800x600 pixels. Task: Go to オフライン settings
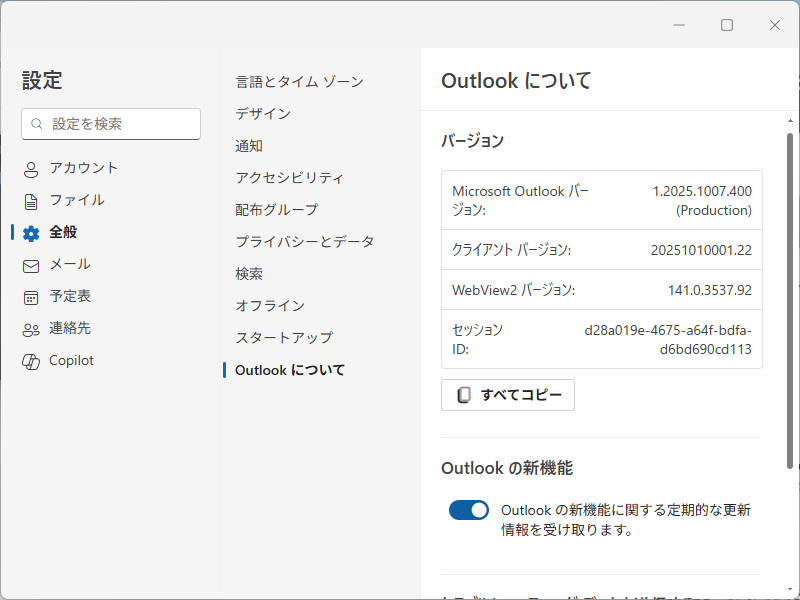click(x=270, y=306)
